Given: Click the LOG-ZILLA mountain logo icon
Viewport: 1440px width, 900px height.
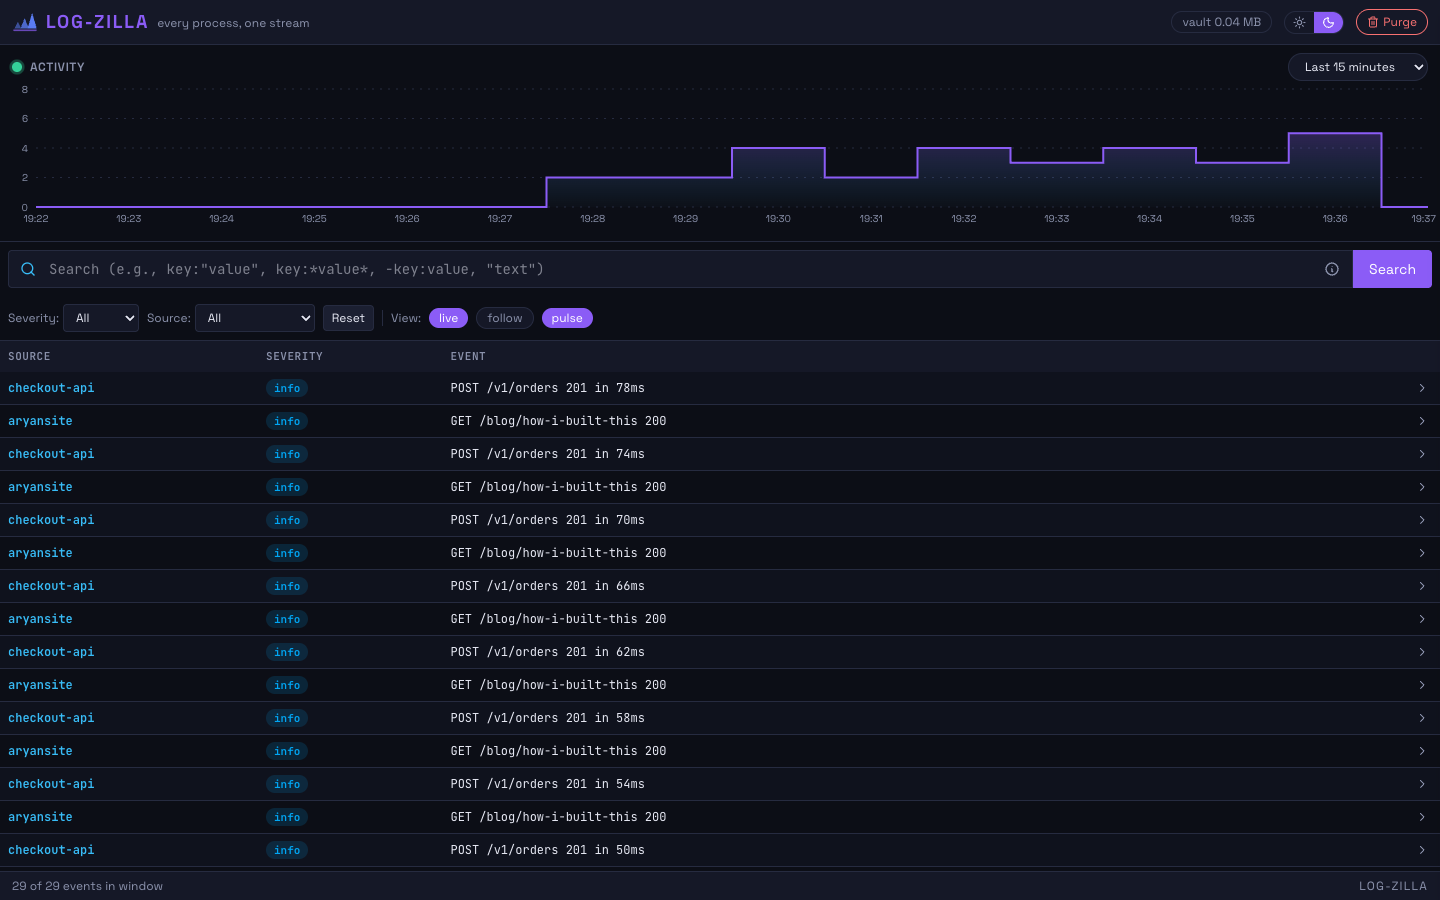Looking at the screenshot, I should click(25, 22).
